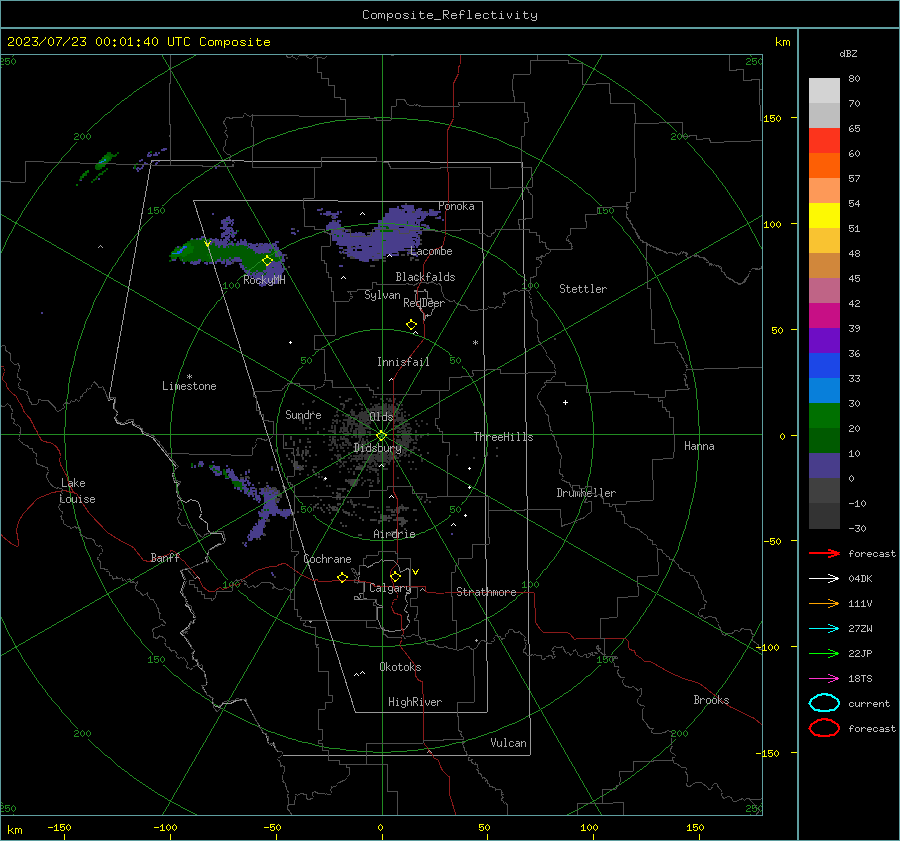This screenshot has height=841, width=900.
Task: Click the Blackfalds town label
Action: point(425,277)
